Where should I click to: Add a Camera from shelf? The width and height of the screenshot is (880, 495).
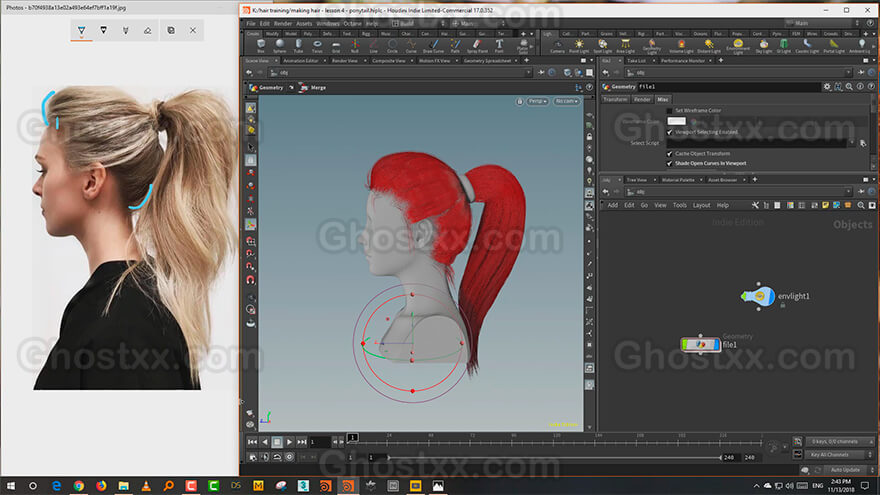(x=557, y=46)
